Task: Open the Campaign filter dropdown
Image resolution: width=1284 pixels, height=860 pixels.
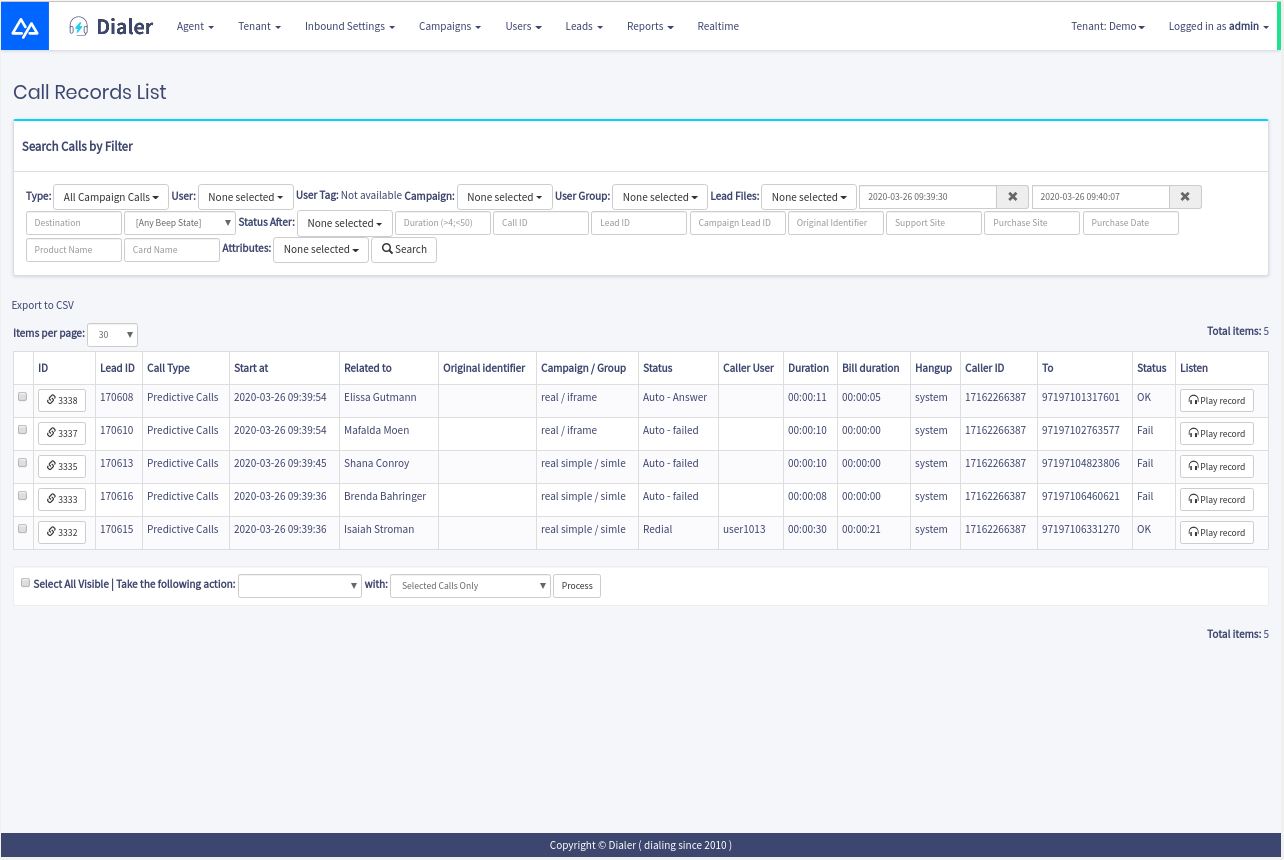Action: click(504, 197)
